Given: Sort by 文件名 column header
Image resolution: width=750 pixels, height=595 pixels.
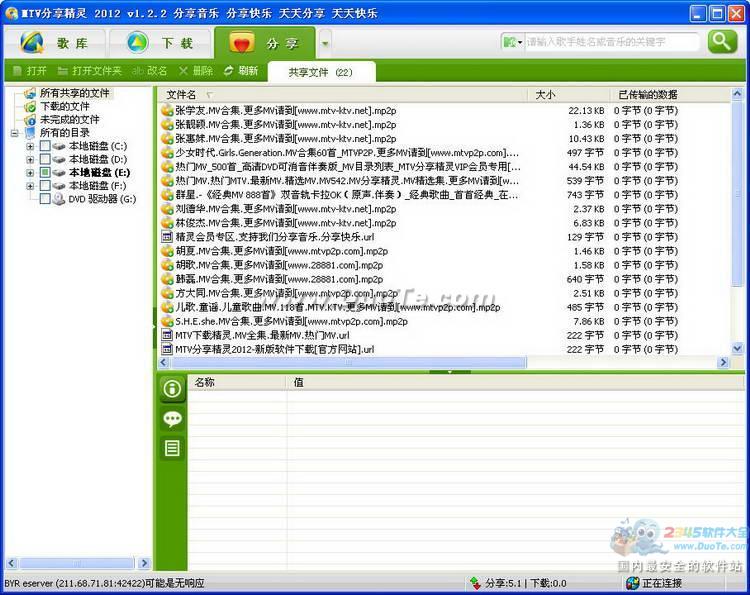Looking at the screenshot, I should [x=342, y=95].
